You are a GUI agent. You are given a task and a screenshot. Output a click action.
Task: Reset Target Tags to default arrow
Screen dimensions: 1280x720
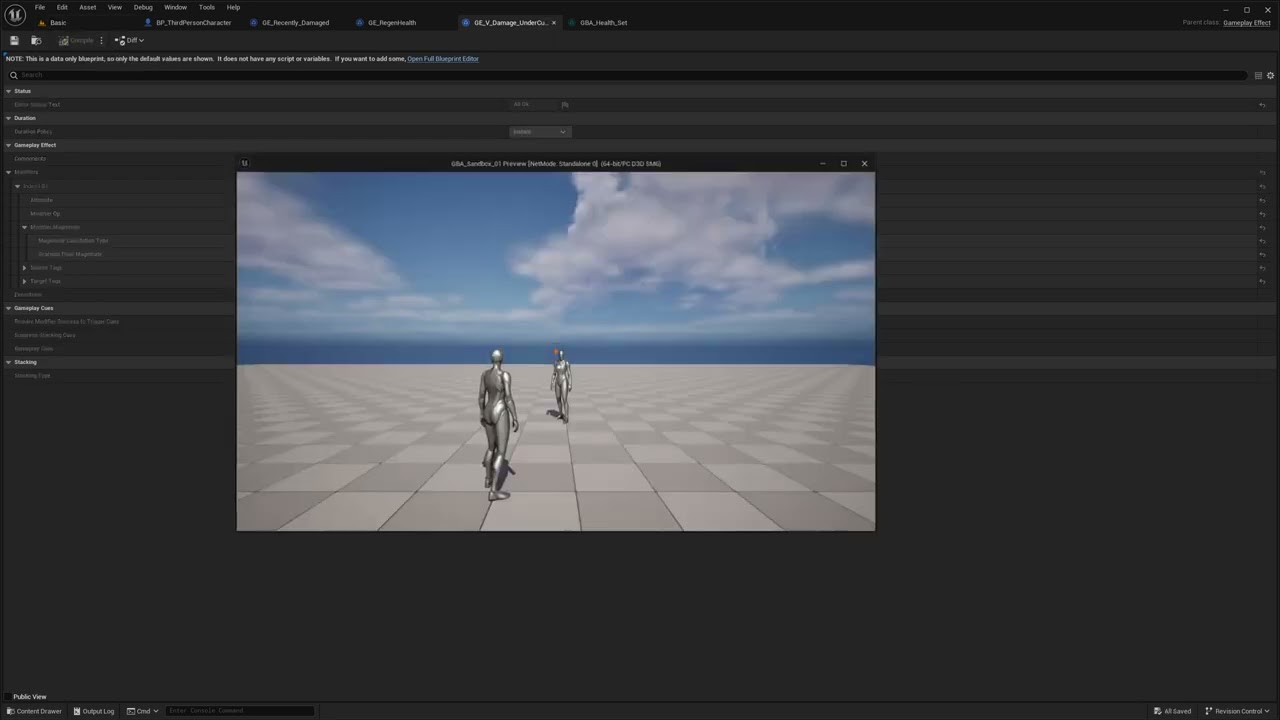[x=1262, y=281]
